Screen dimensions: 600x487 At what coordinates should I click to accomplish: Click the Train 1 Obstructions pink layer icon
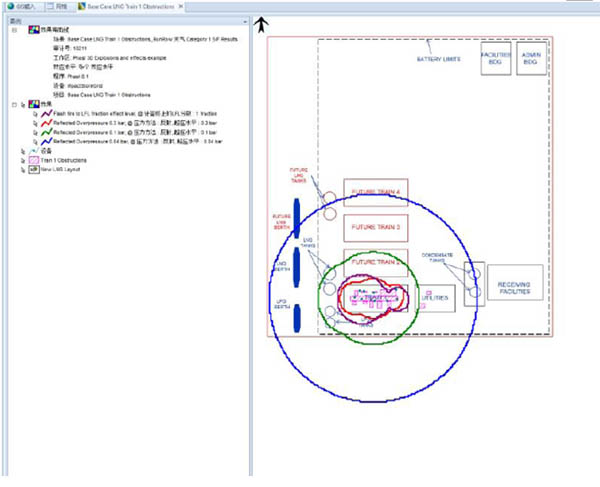33,161
